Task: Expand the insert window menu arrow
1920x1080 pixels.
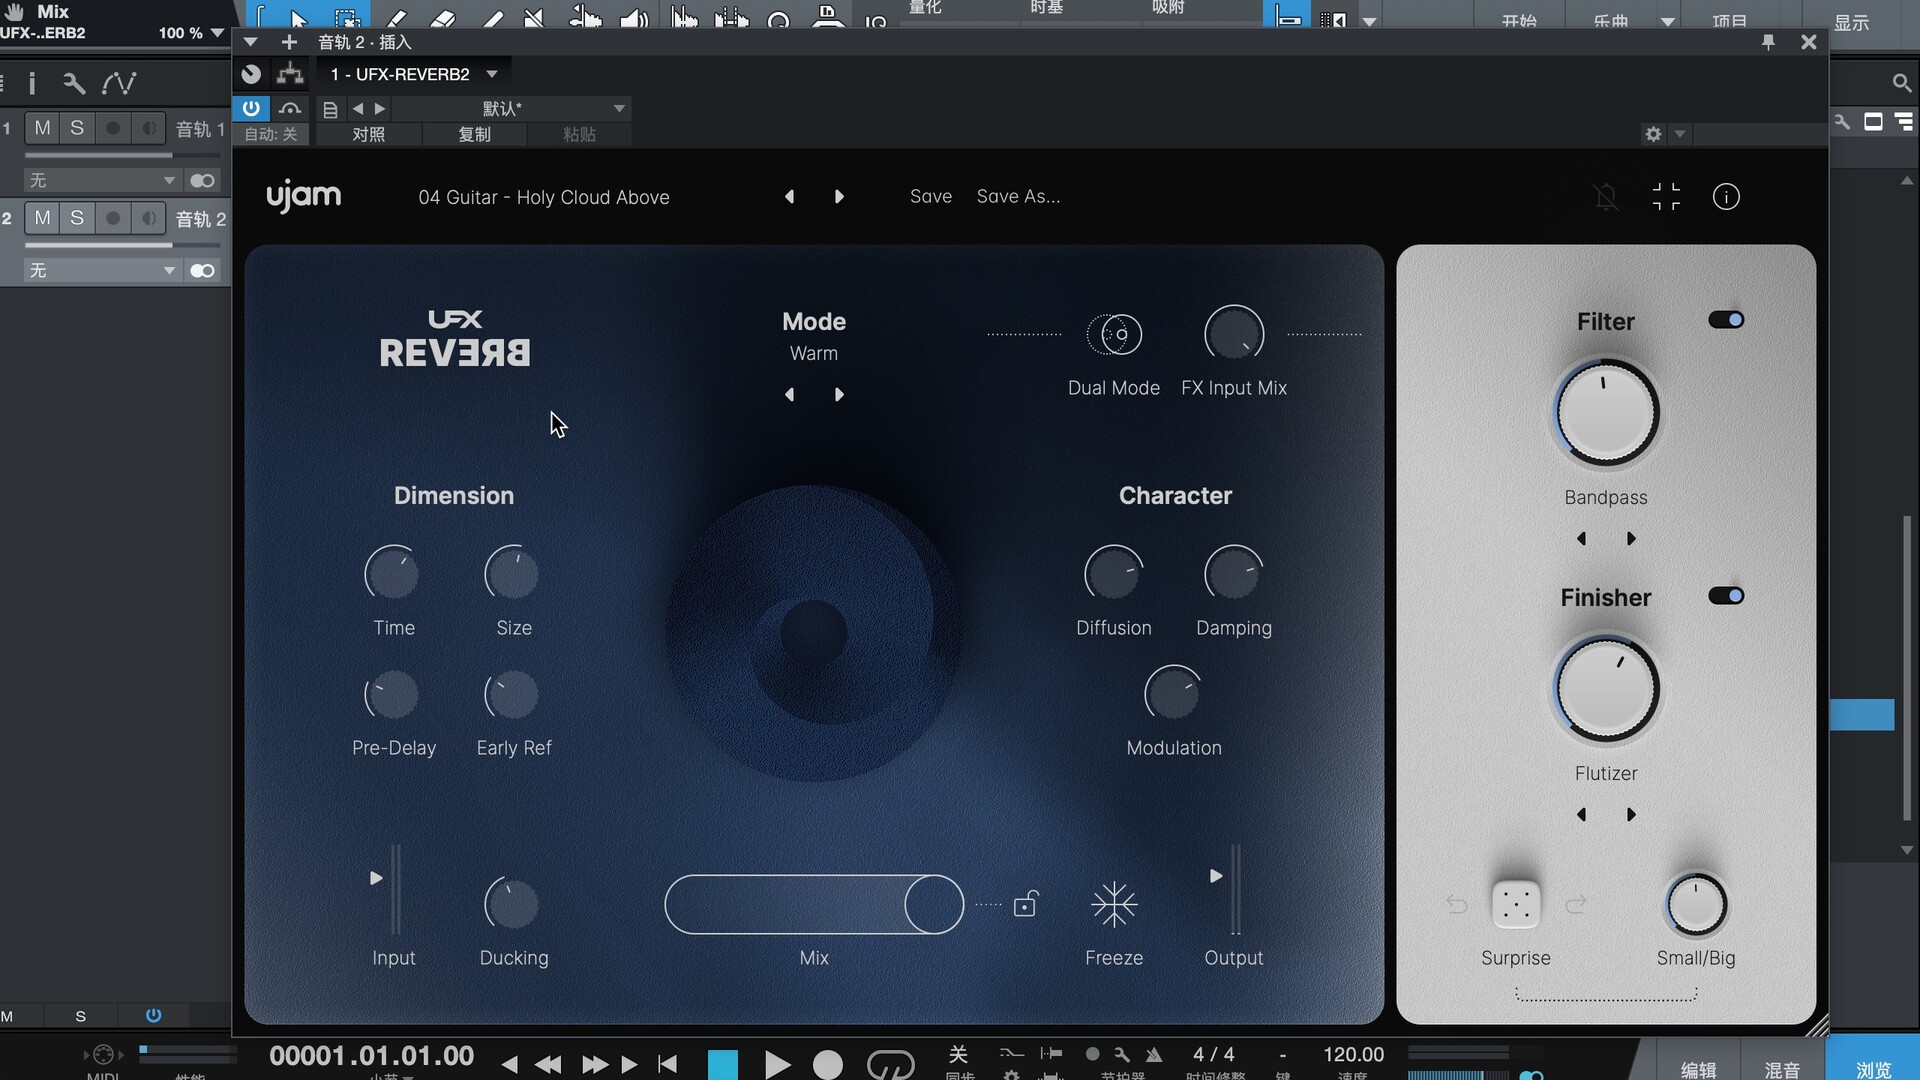Action: [251, 42]
